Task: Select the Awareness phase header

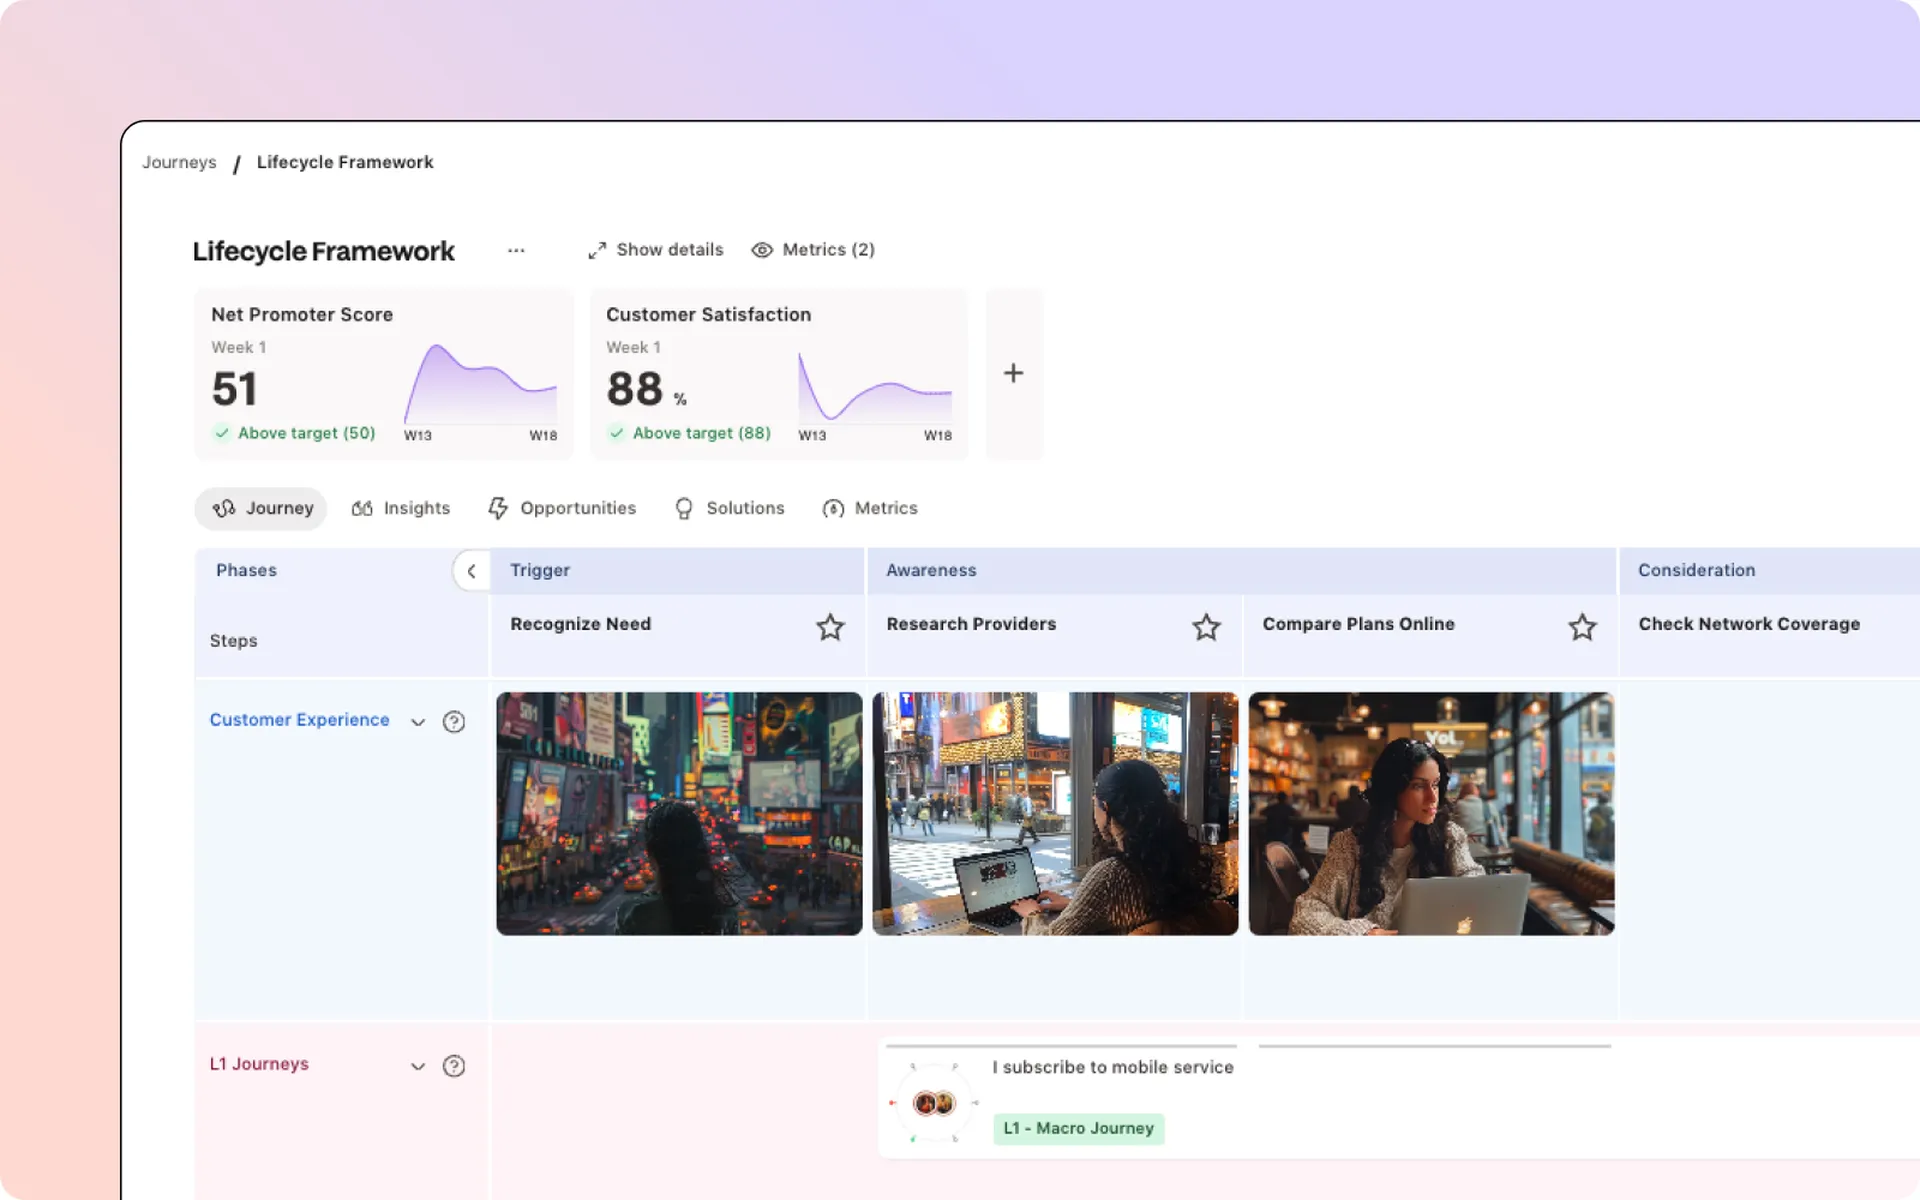Action: [x=1242, y=570]
